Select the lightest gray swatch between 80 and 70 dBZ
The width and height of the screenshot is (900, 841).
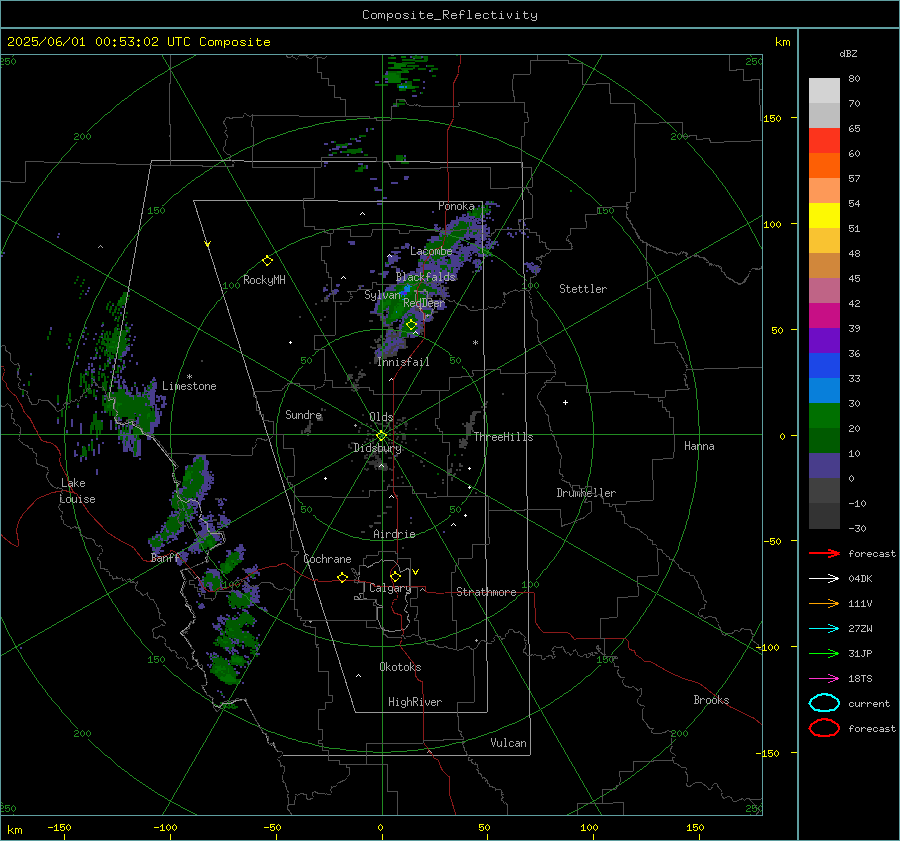tap(824, 91)
